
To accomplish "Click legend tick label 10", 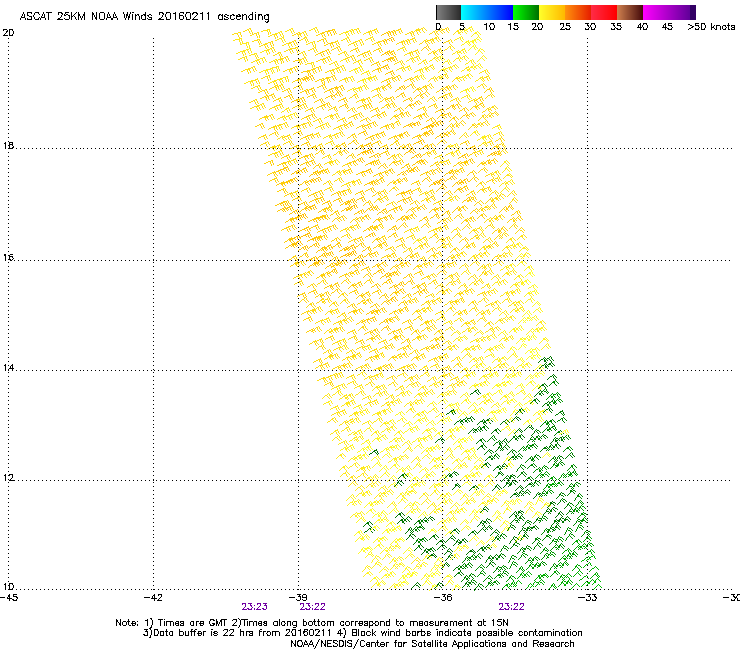I will coord(489,27).
